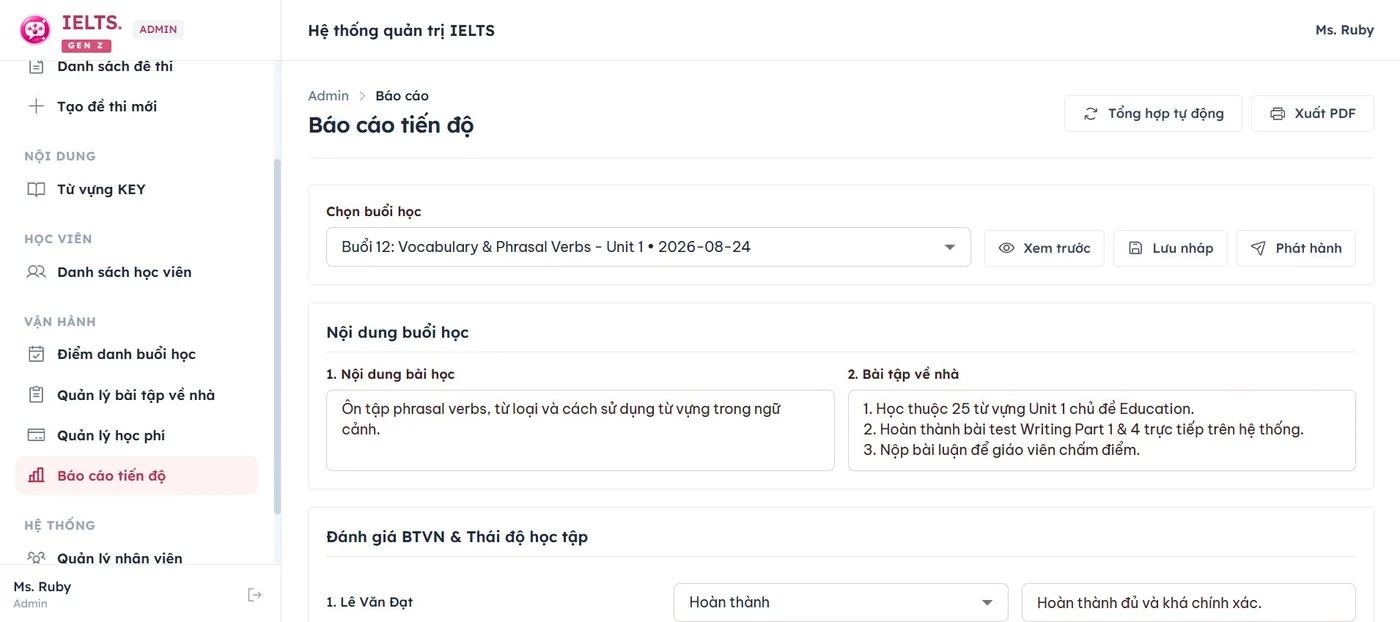
Task: Click the student name Lê Văn Đạt
Action: [x=369, y=603]
